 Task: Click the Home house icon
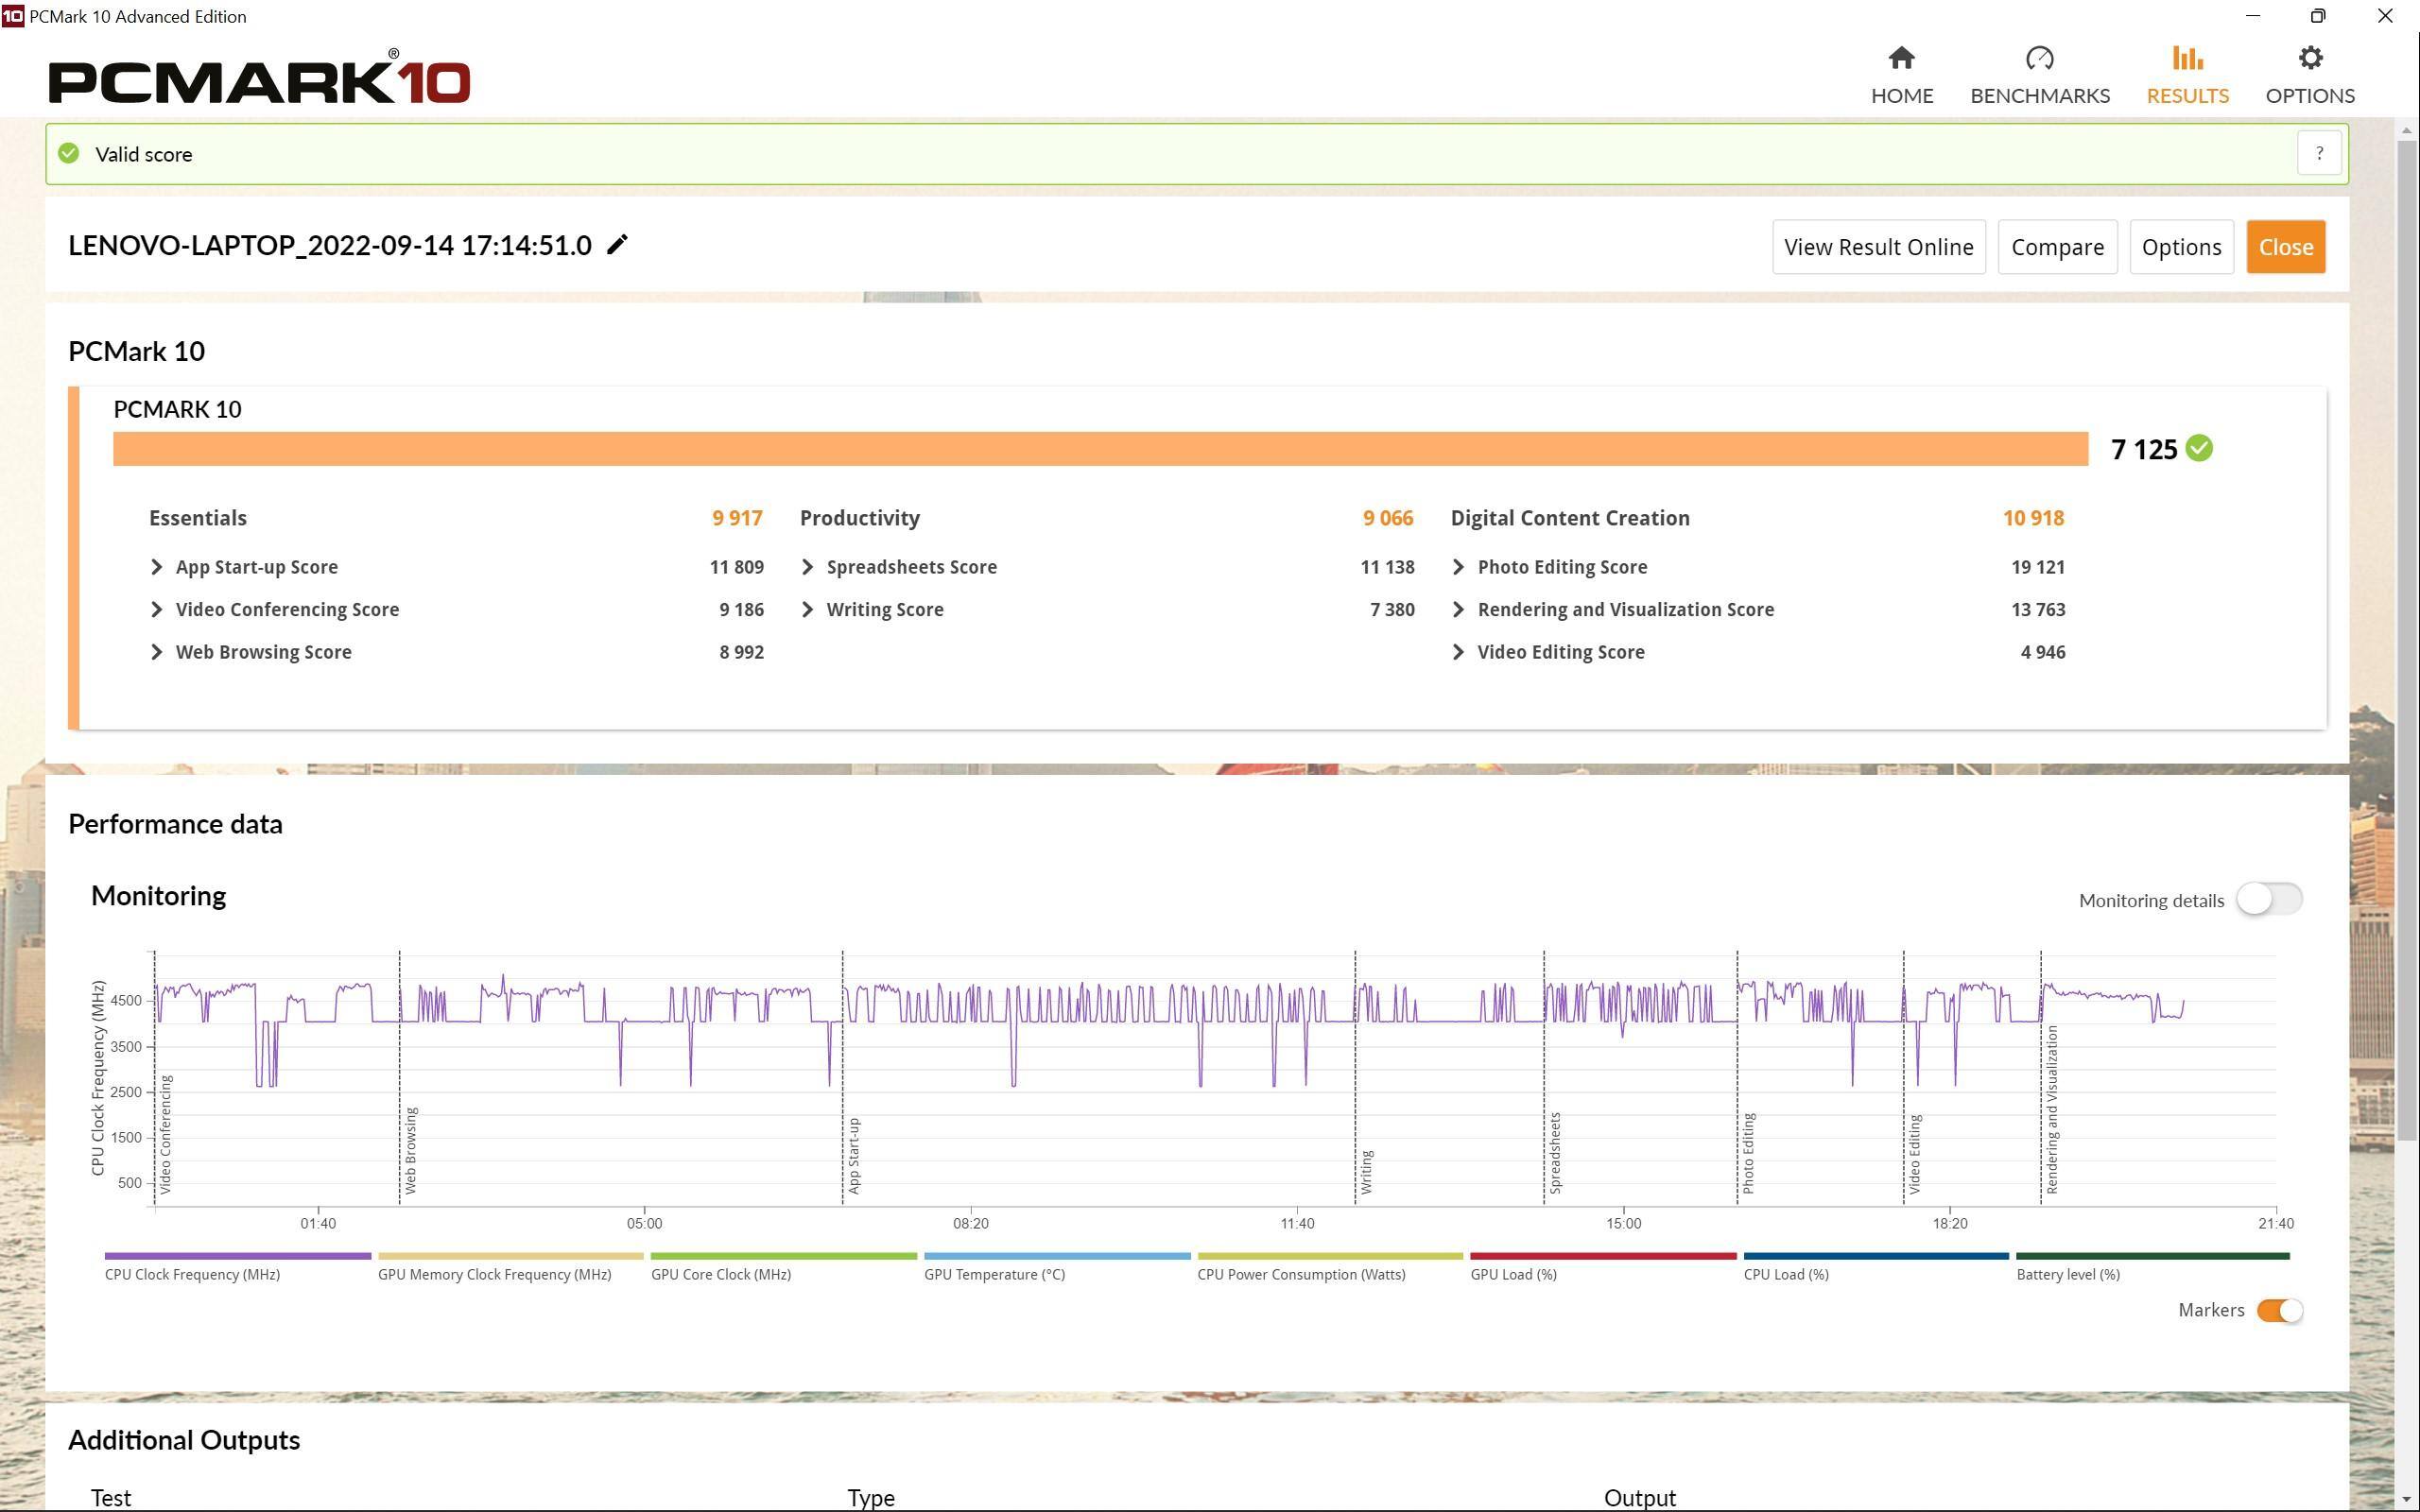pos(1901,58)
